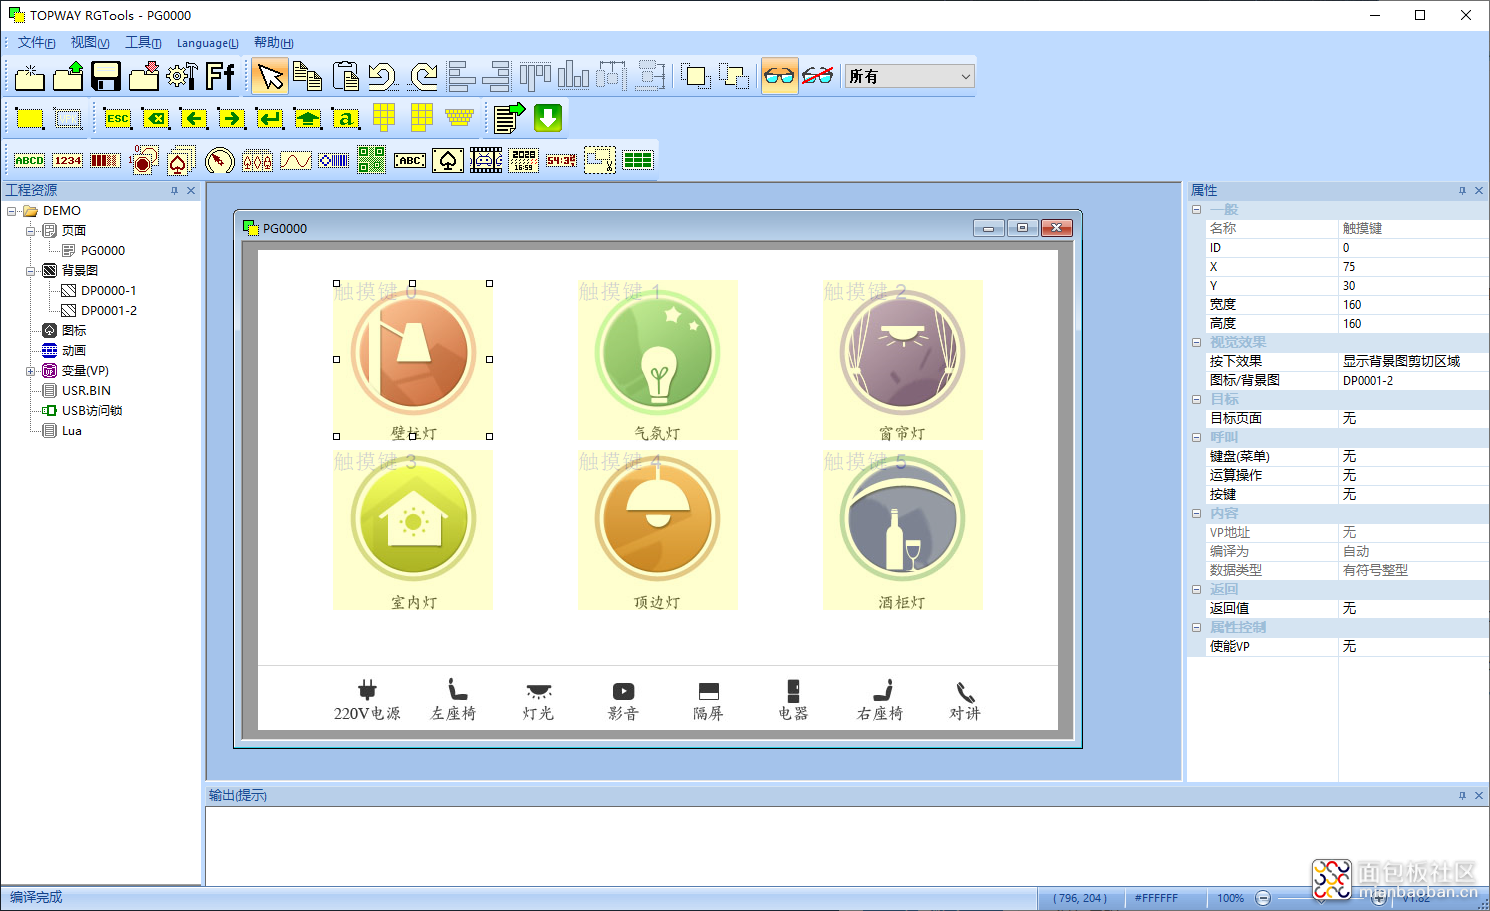This screenshot has height=911, width=1490.
Task: Click the compile document icon with the green arrow
Action: 509,118
